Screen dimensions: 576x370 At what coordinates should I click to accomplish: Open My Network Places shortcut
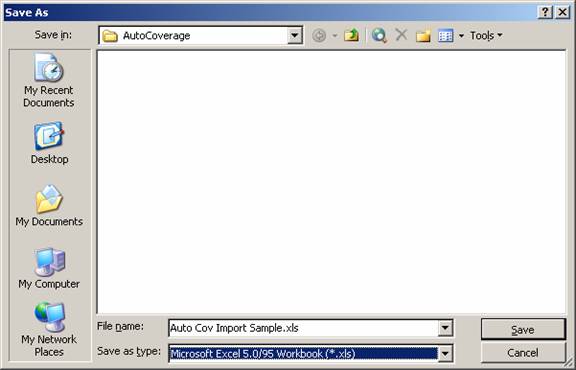[x=49, y=329]
